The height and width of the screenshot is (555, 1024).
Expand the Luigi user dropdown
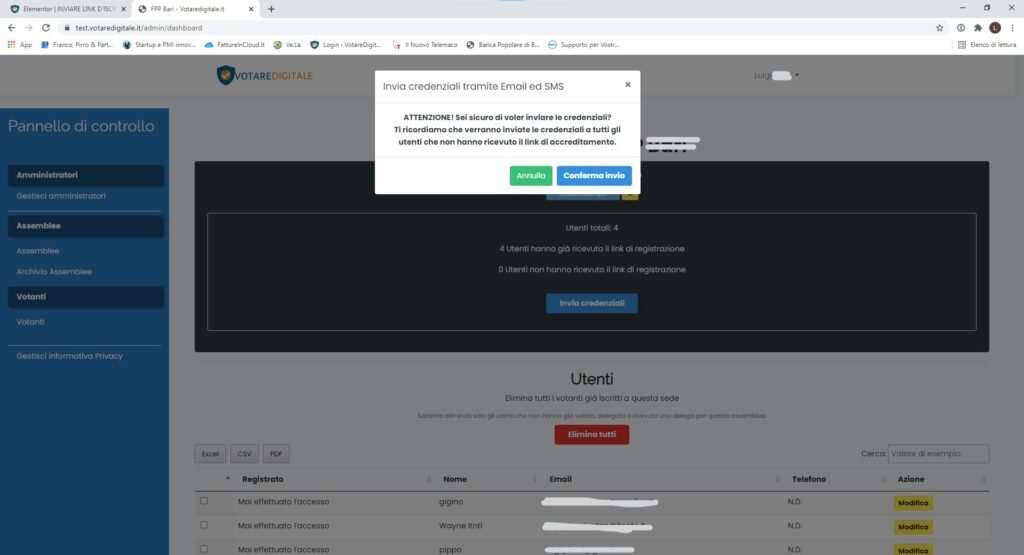click(x=778, y=75)
